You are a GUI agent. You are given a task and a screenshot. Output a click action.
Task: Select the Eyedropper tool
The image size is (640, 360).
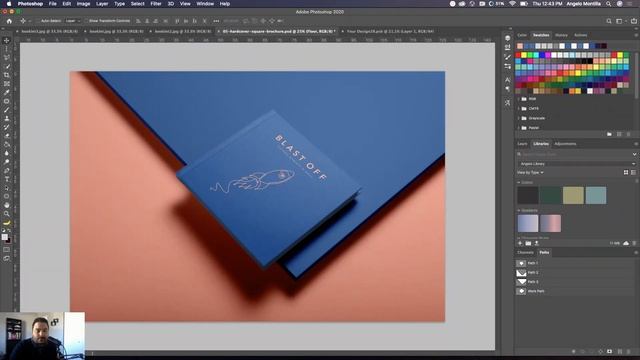[x=7, y=92]
